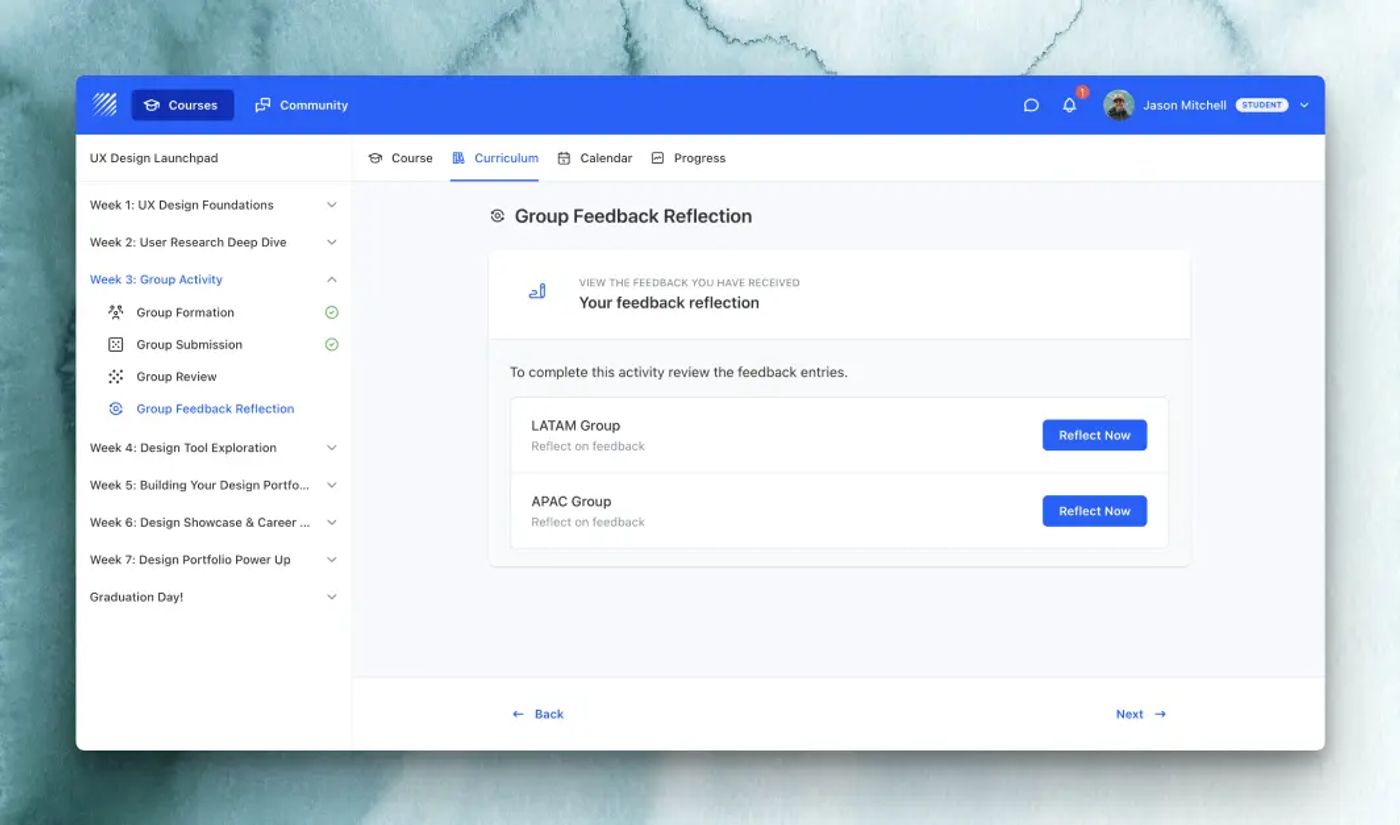Click the Group Review dotted icon
This screenshot has height=825, width=1400.
[116, 376]
